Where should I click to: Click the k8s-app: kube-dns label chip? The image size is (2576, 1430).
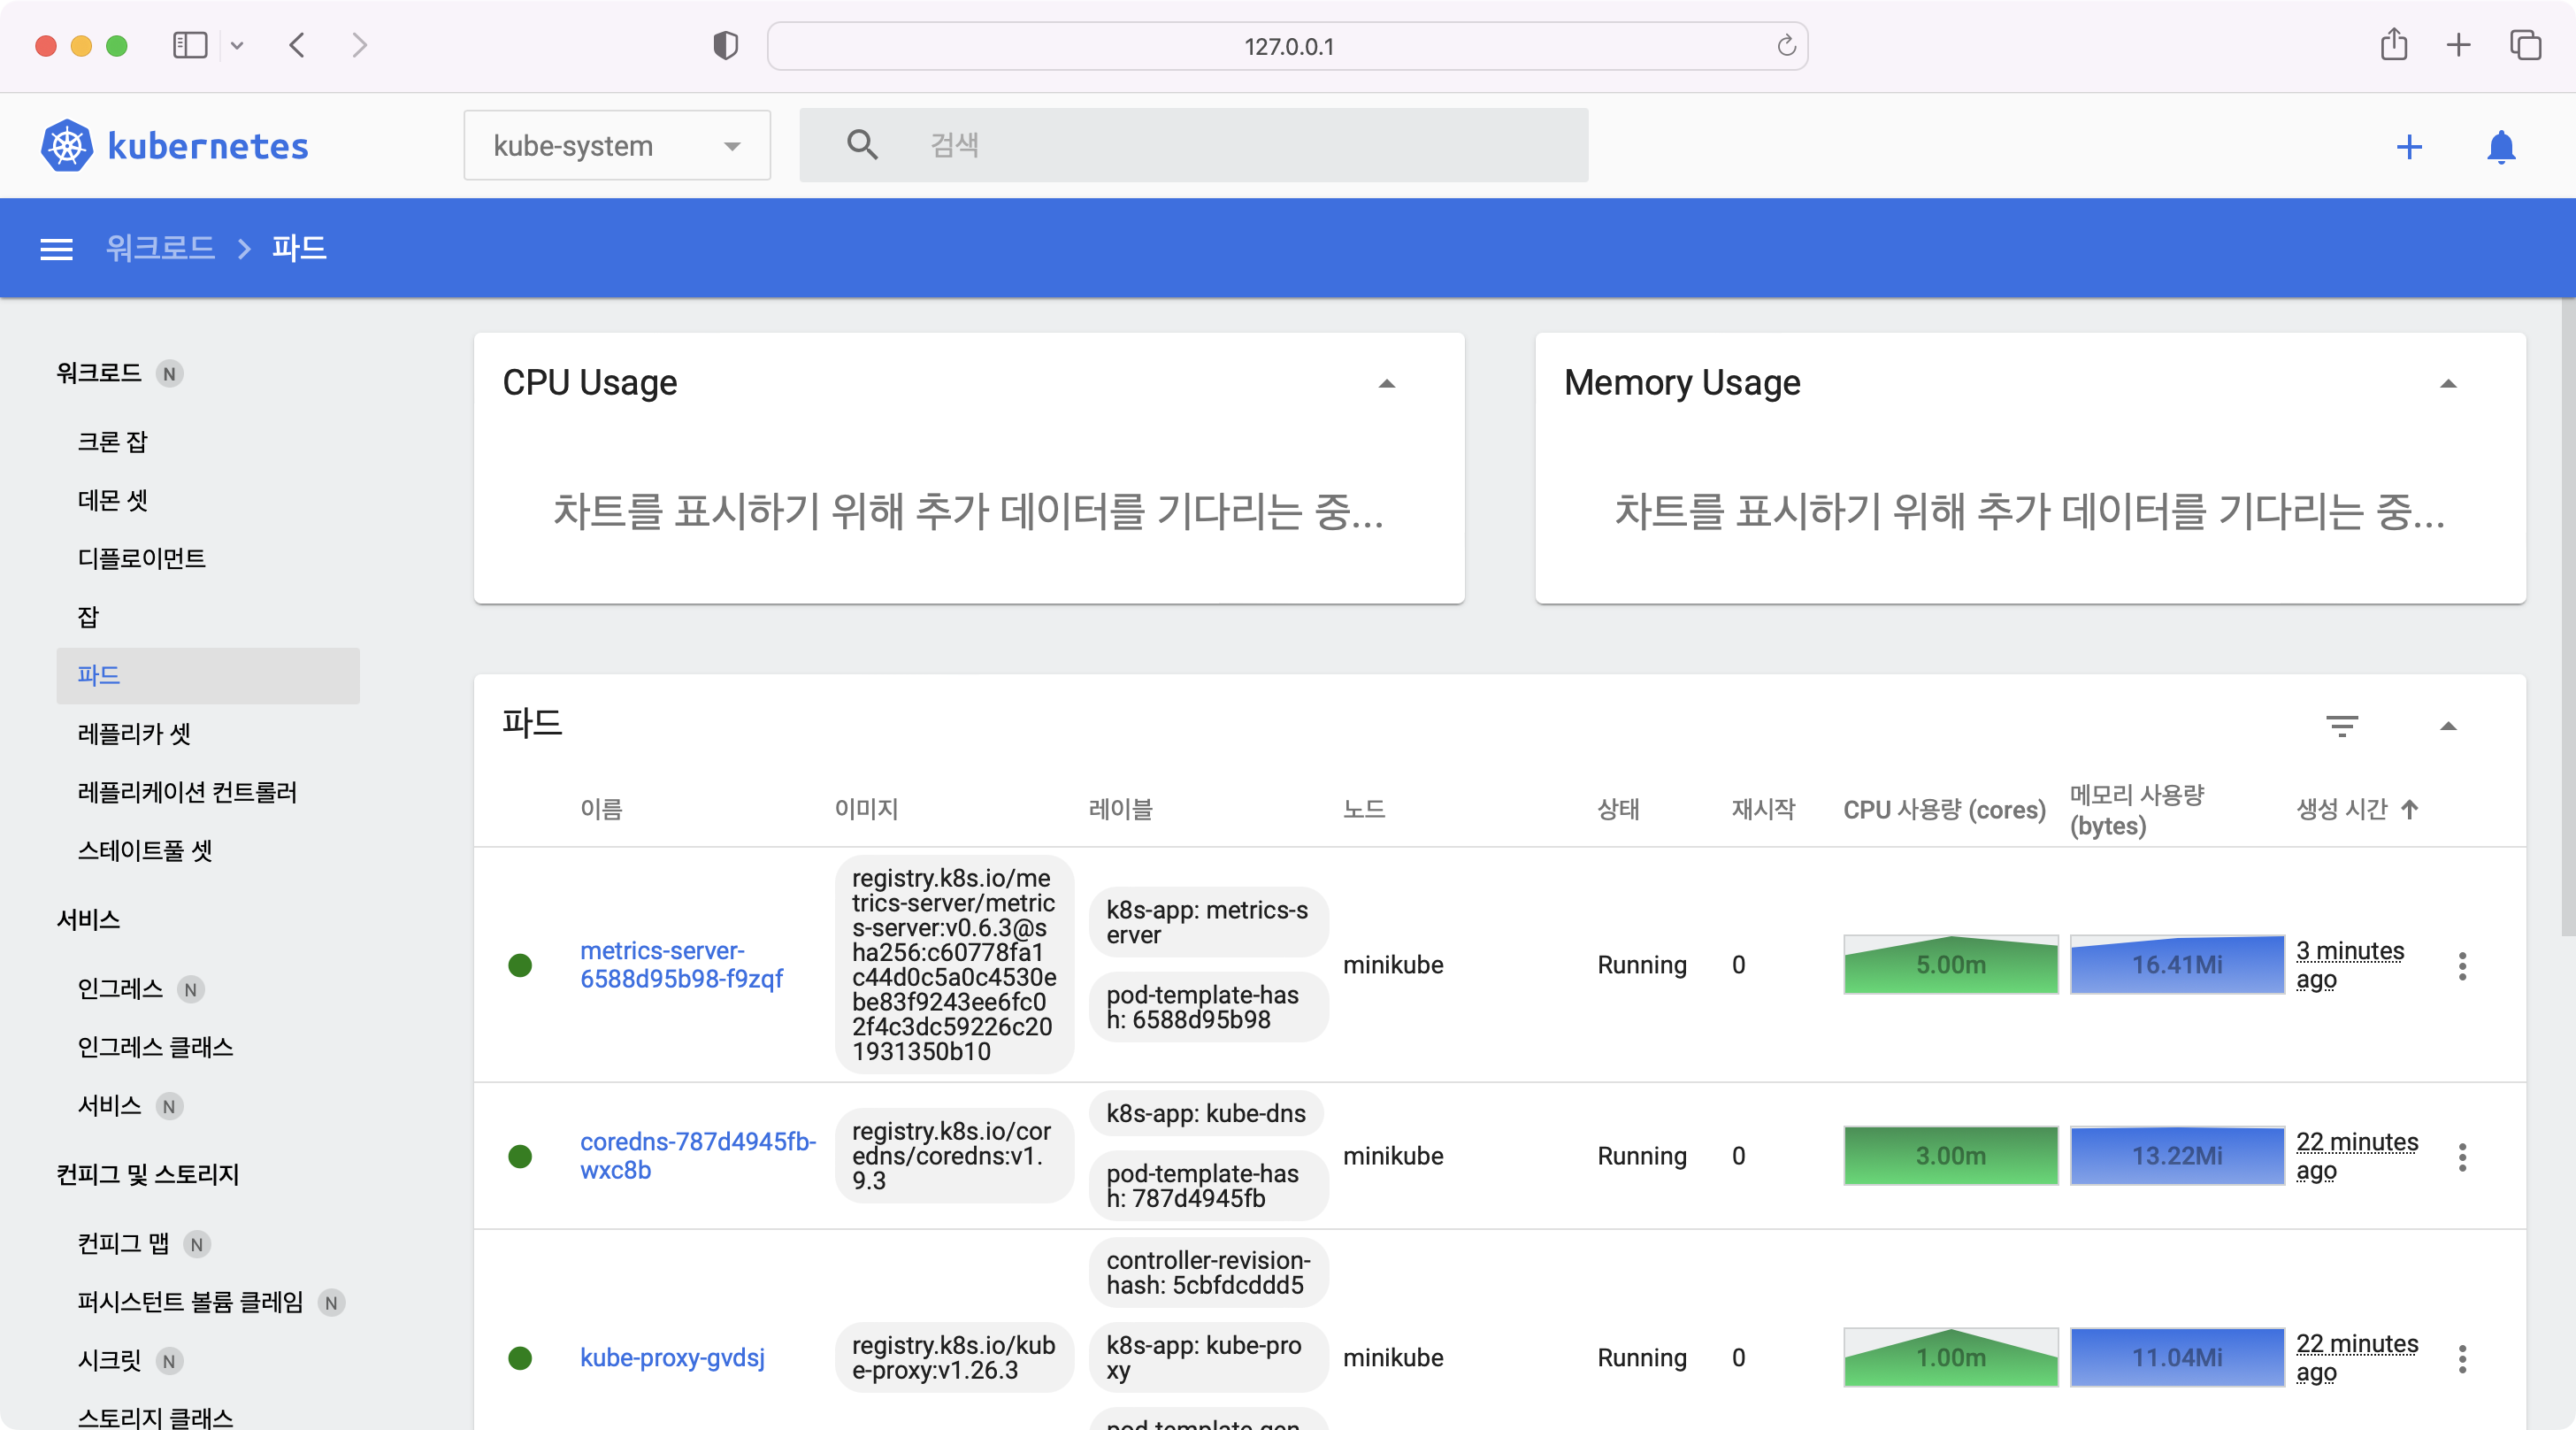(1206, 1114)
